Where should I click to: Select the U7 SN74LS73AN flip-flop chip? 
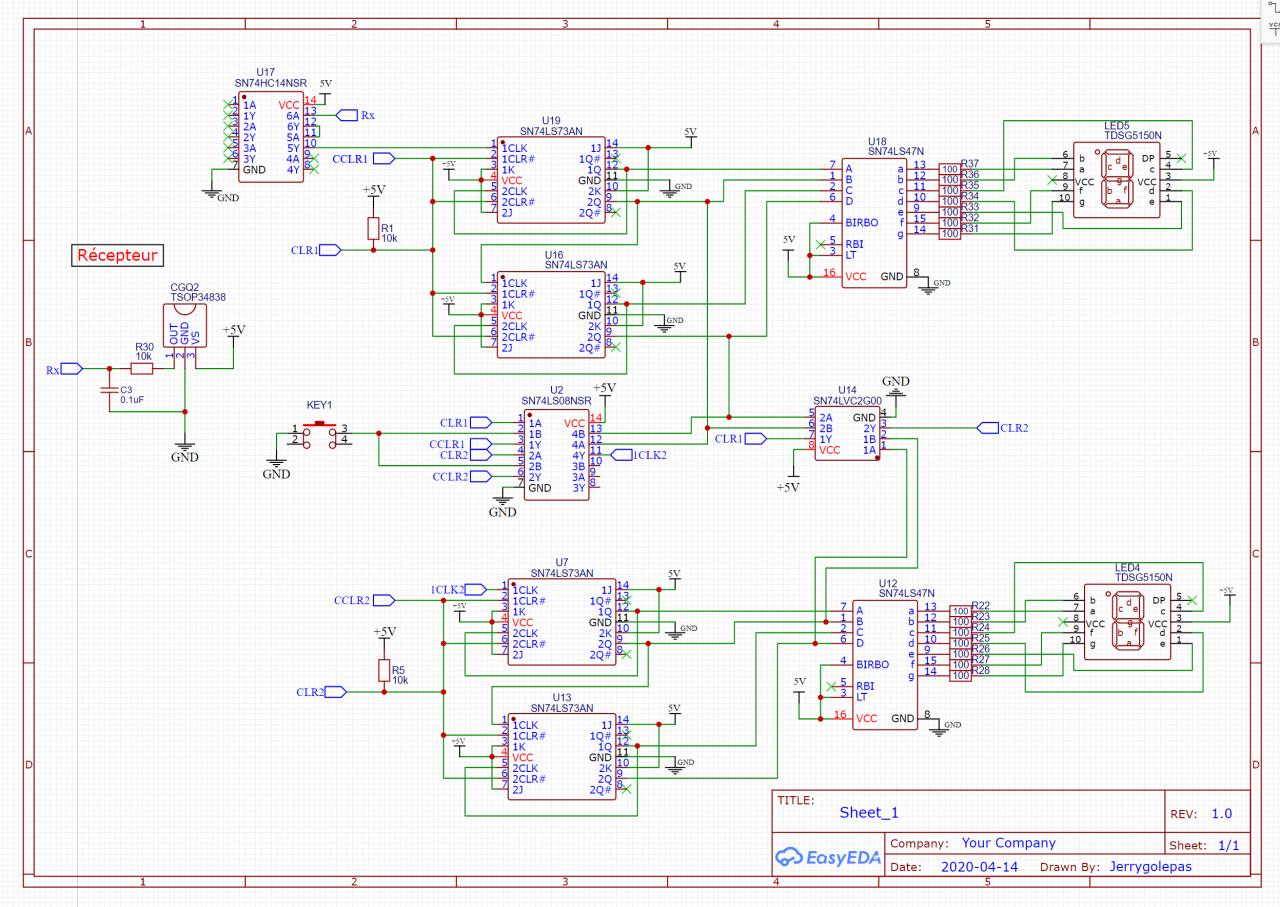click(x=561, y=621)
